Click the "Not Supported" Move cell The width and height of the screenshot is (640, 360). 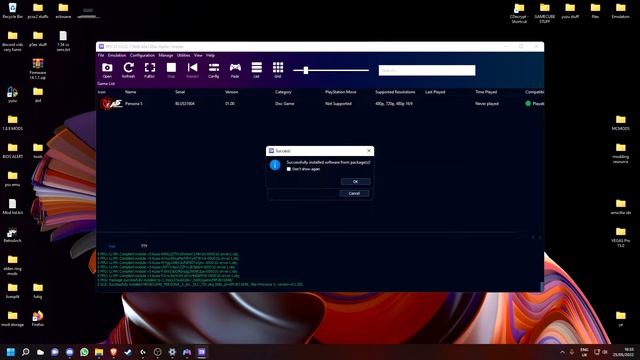coord(338,104)
